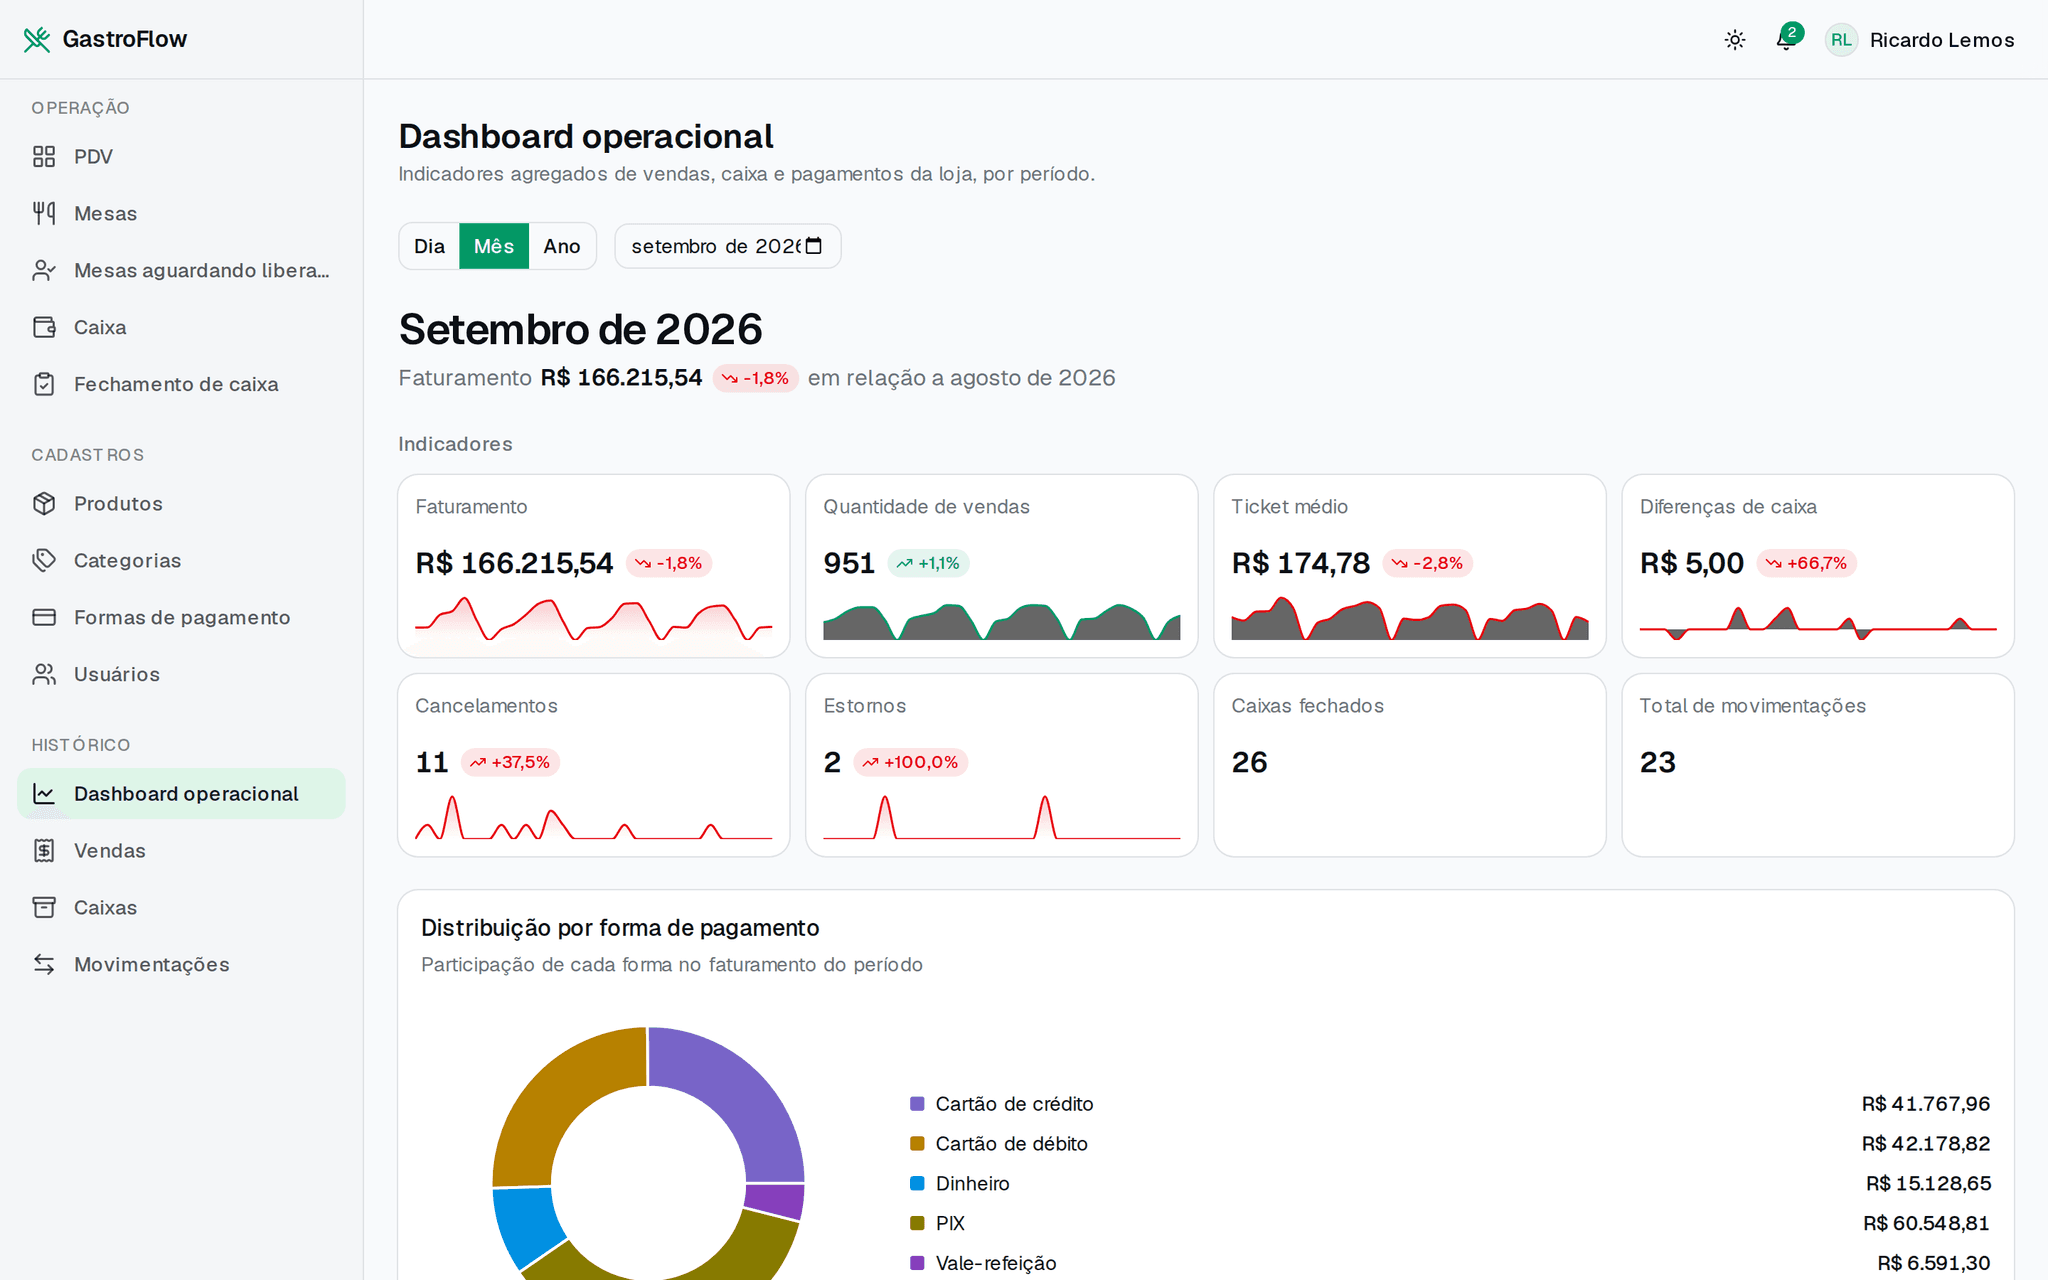The height and width of the screenshot is (1280, 2048).
Task: Click Total de movimentações value 23
Action: [1658, 763]
